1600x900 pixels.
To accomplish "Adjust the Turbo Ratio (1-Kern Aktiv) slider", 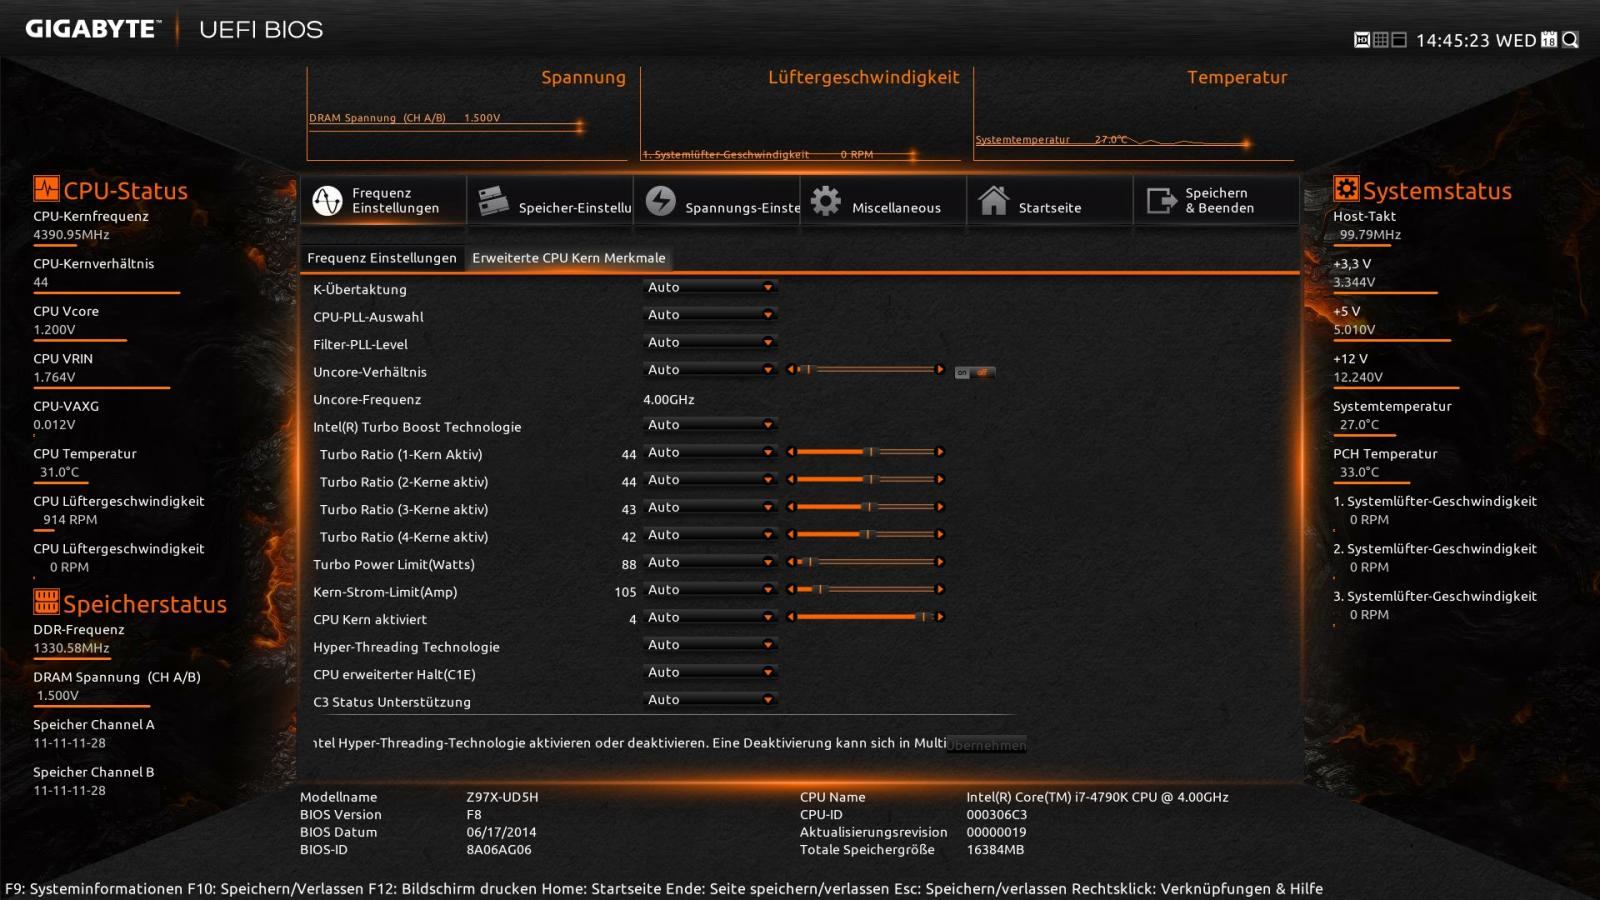I will [865, 452].
